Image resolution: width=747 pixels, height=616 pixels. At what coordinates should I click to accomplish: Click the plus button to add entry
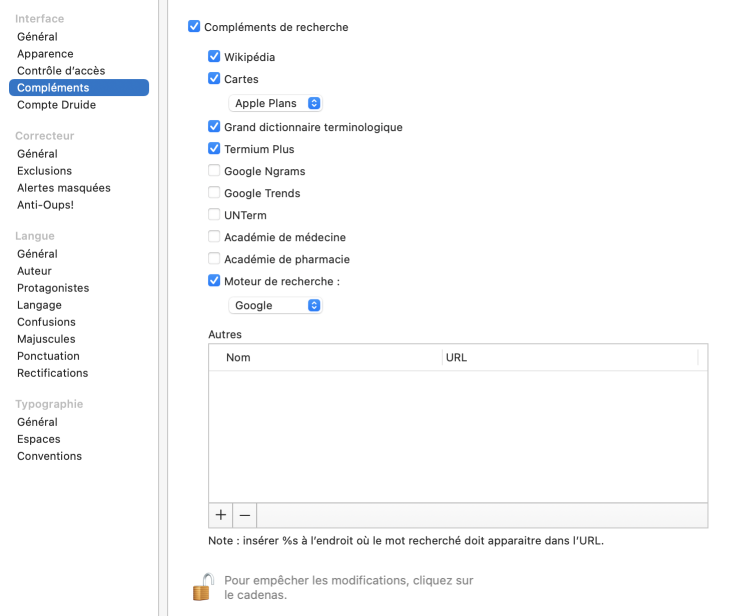tap(221, 515)
